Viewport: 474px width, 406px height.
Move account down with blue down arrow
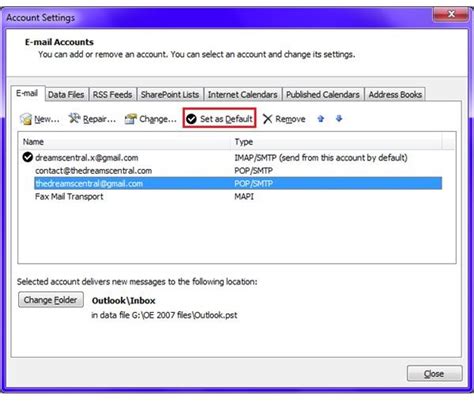click(x=339, y=118)
